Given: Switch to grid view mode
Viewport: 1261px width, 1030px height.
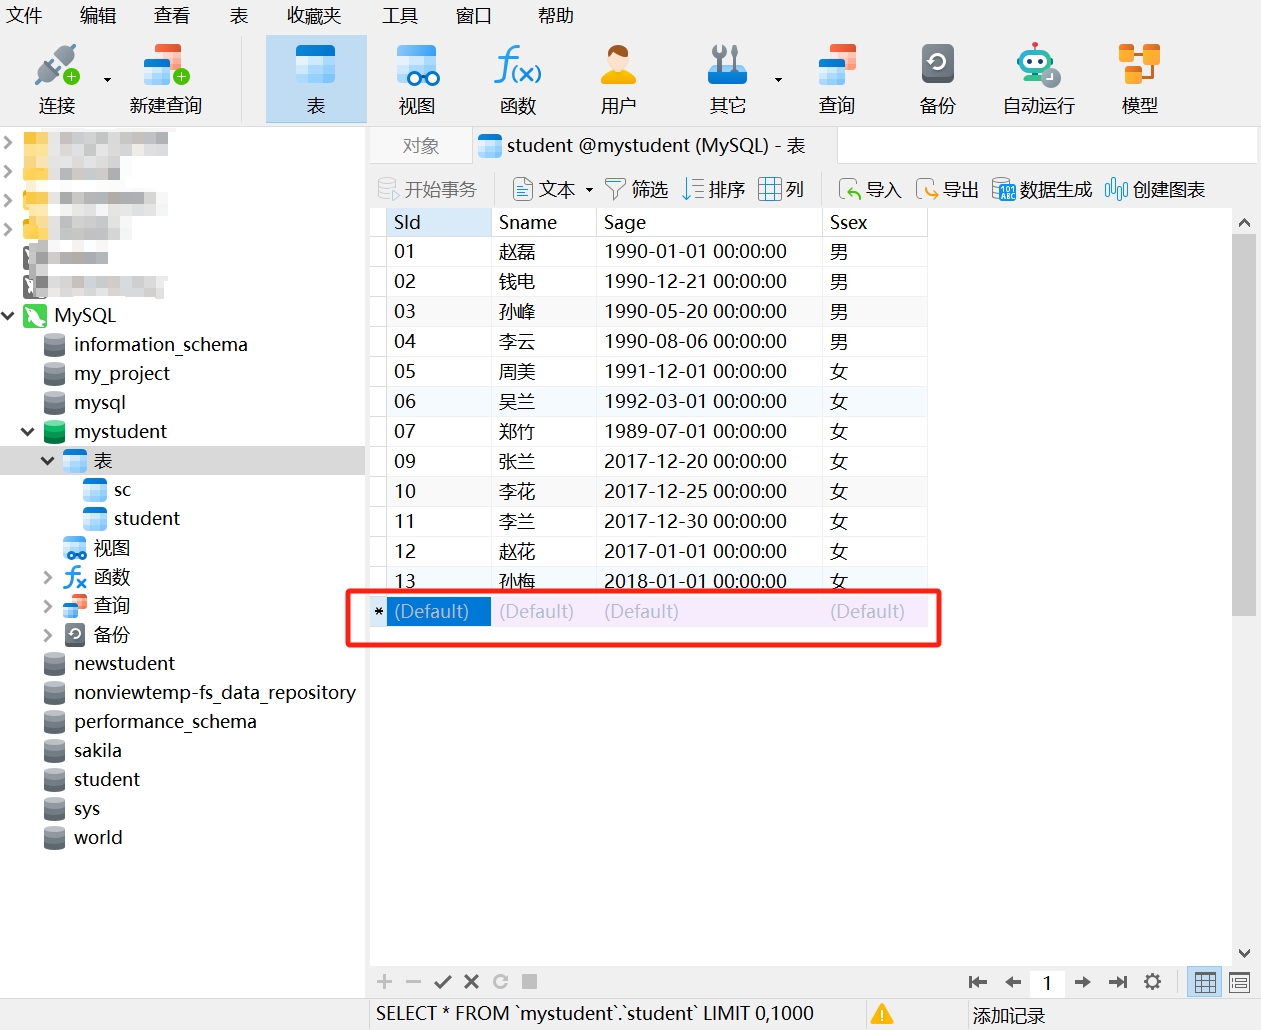Looking at the screenshot, I should (x=1205, y=982).
